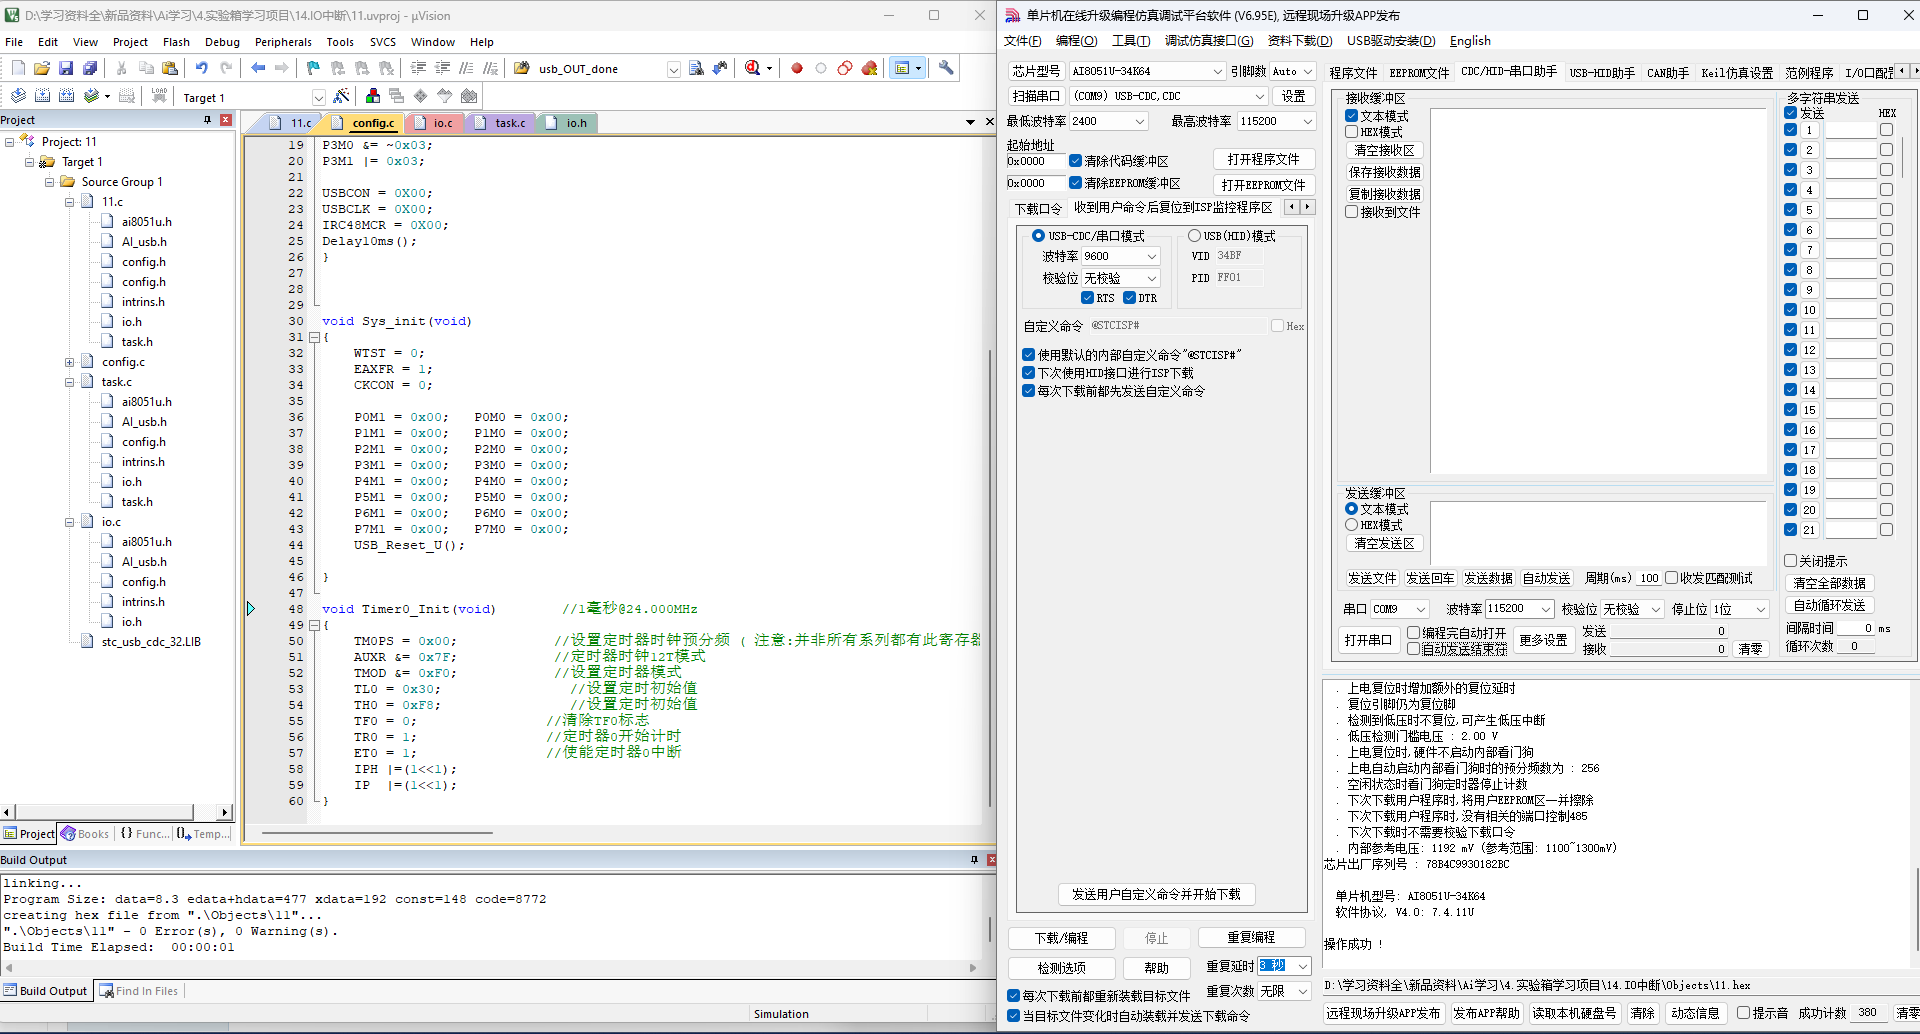
Task: Select USB-CDC/串口模式 radio button
Action: pos(1038,236)
